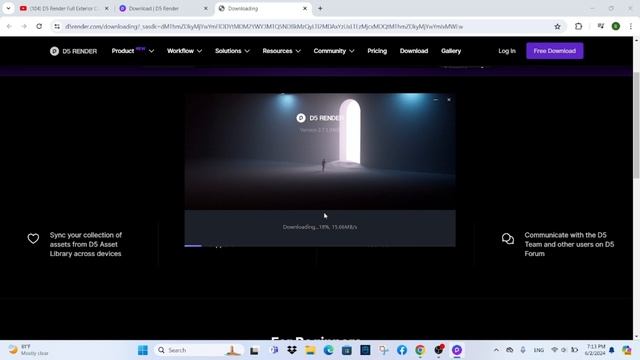Open the clock and date in the taskbar
The width and height of the screenshot is (640, 360).
pos(595,350)
